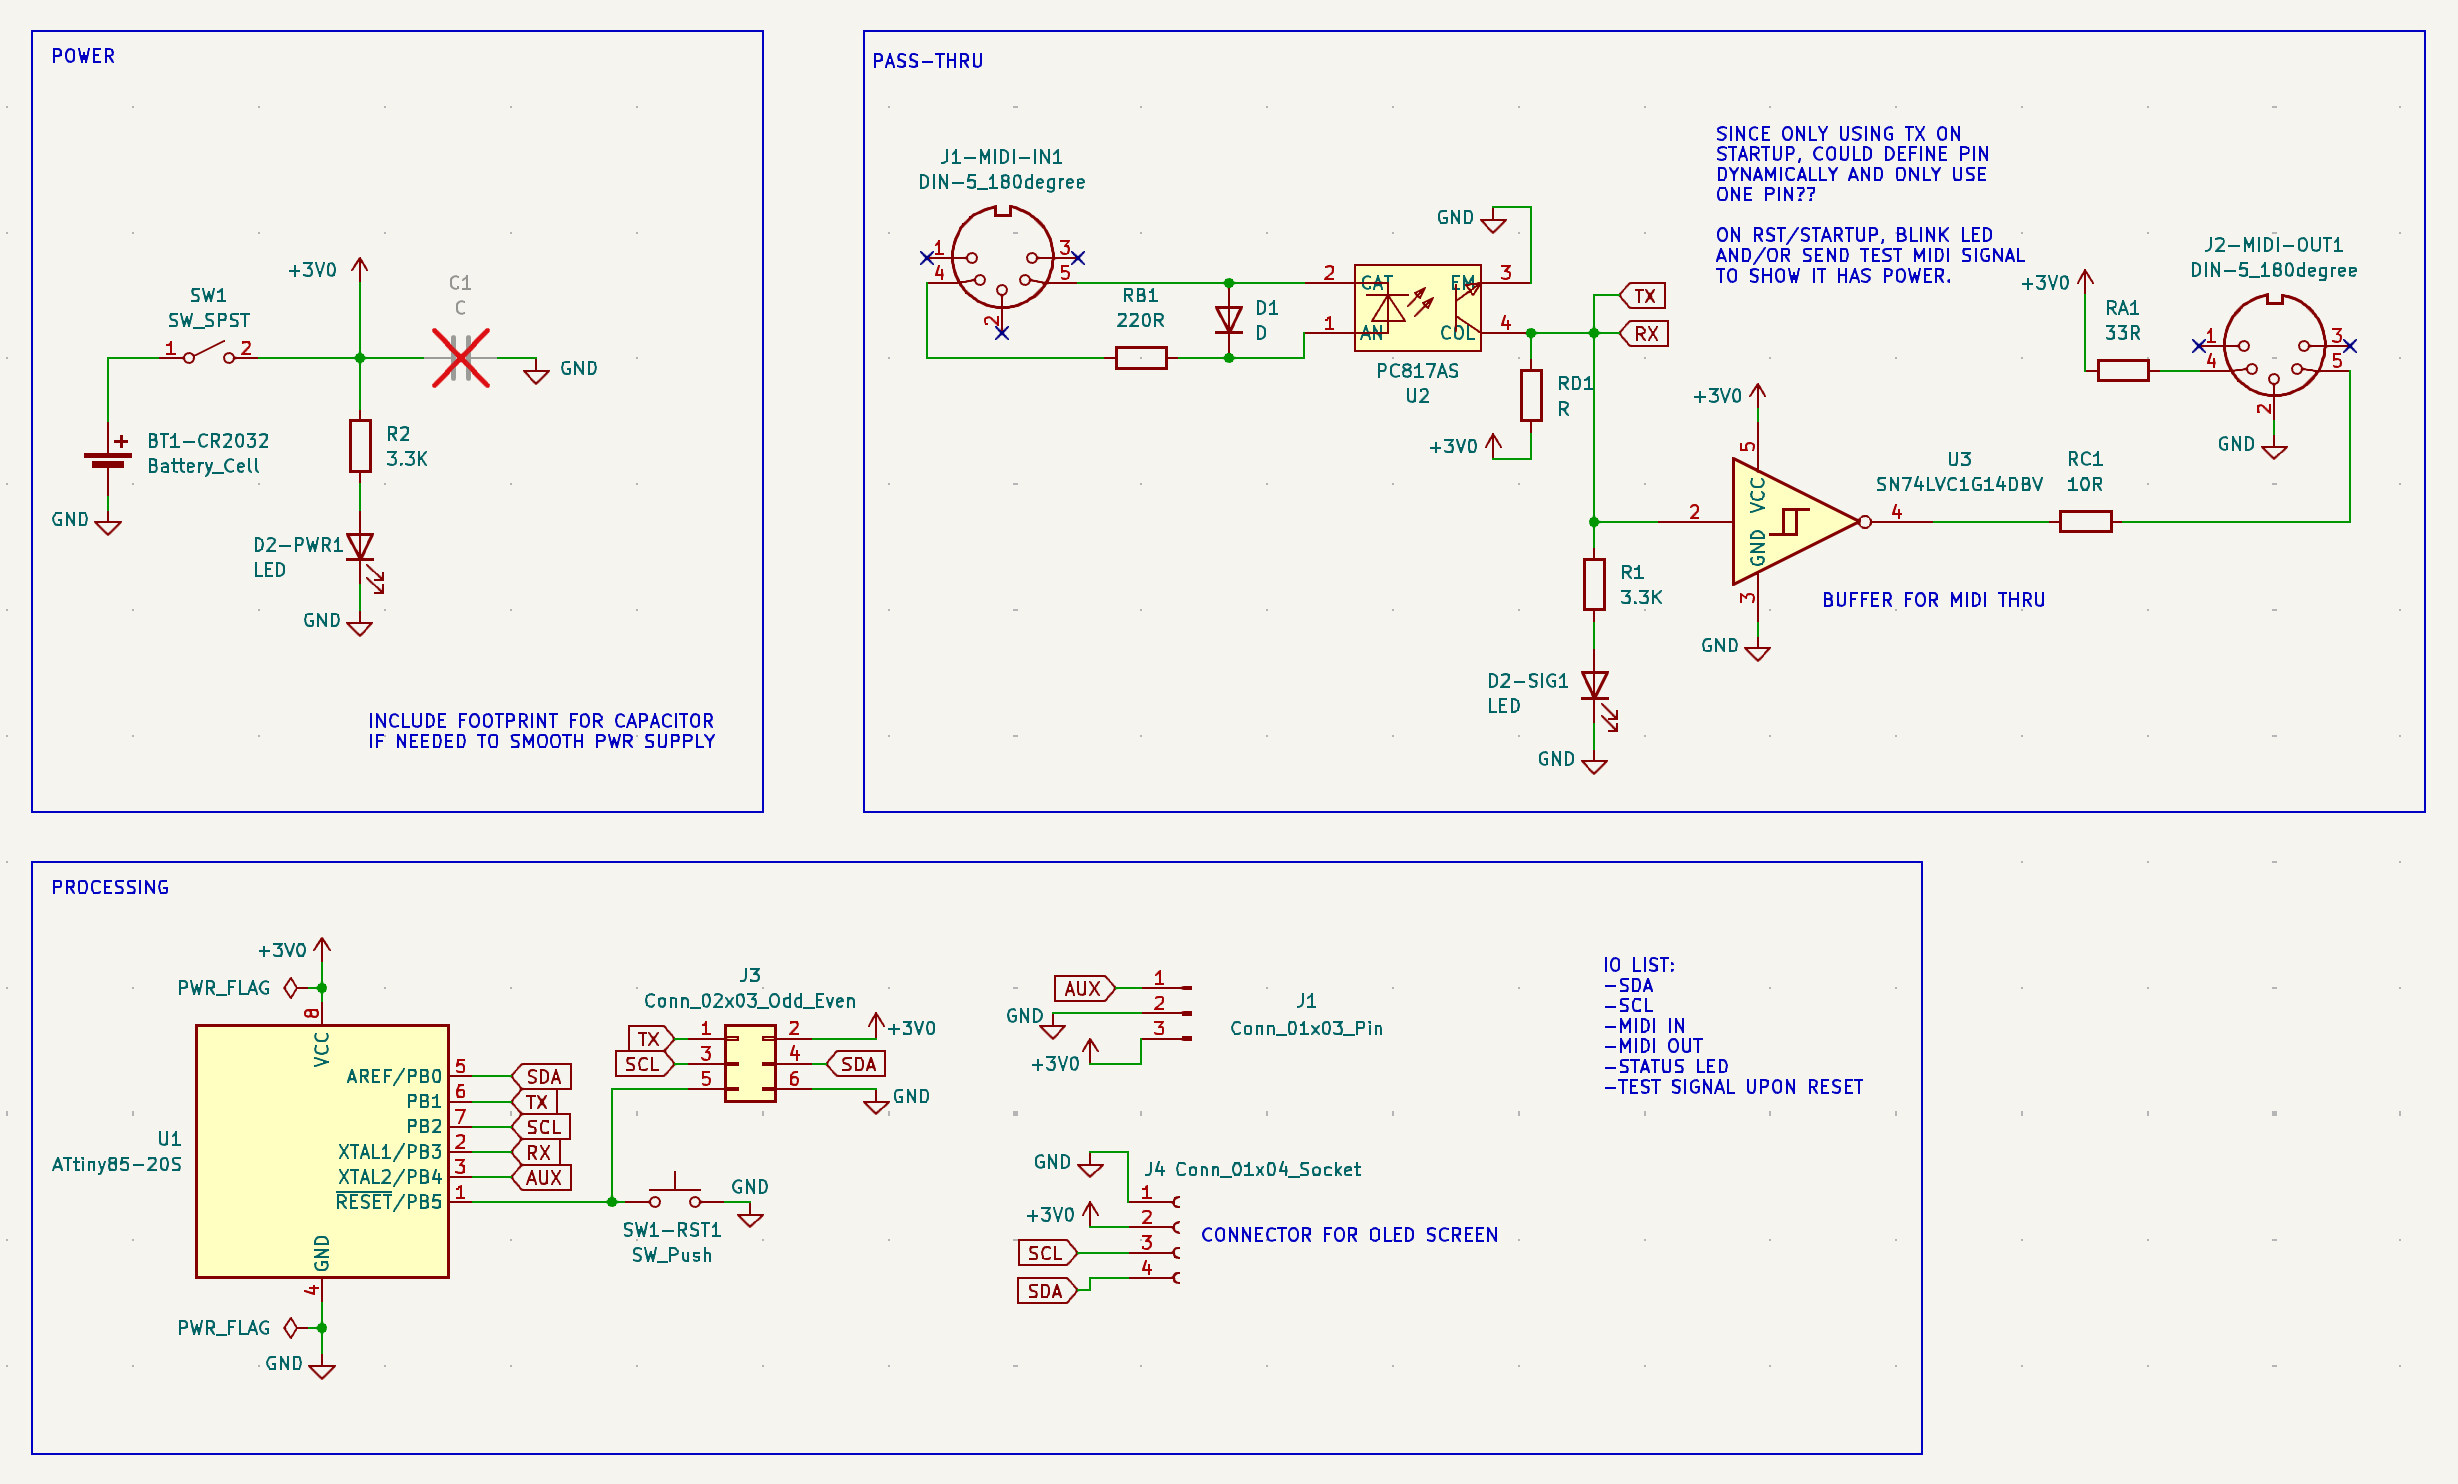Click resistor R1 3.3K in Pass-Thru block
Screen dimensions: 2458x1484
[1594, 585]
